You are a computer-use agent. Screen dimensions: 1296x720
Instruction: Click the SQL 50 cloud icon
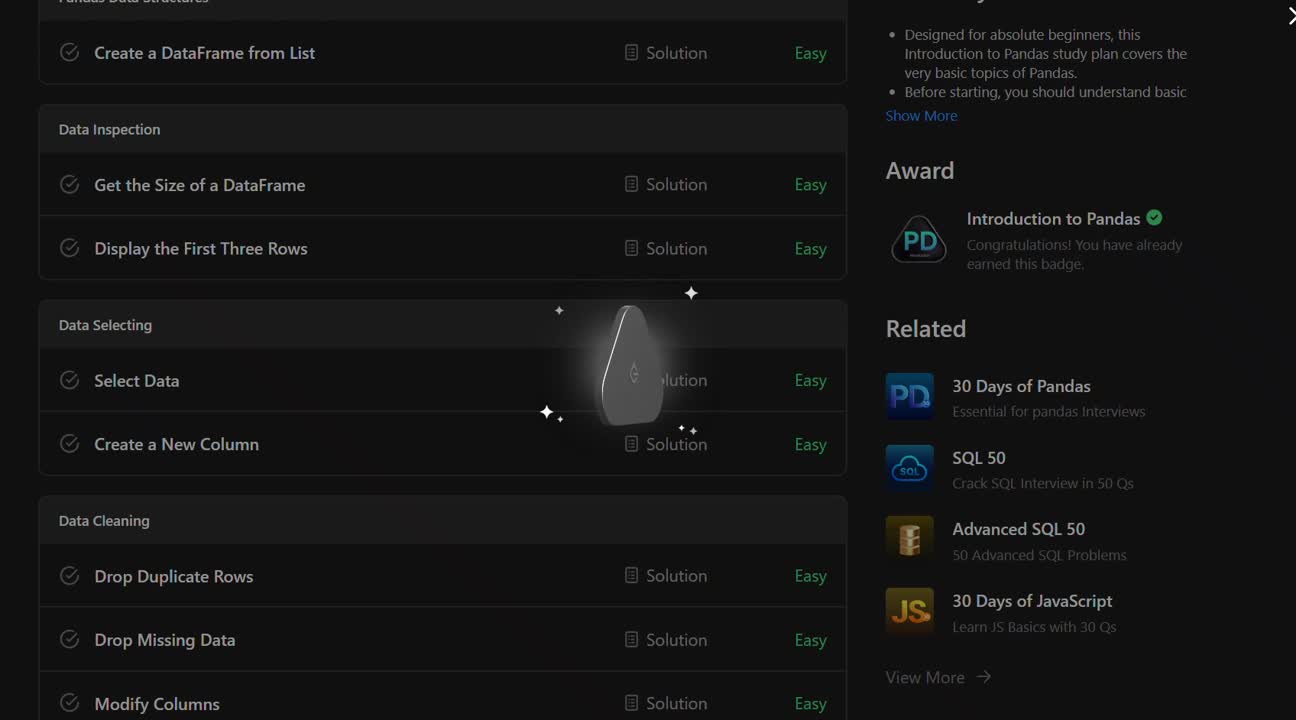910,469
